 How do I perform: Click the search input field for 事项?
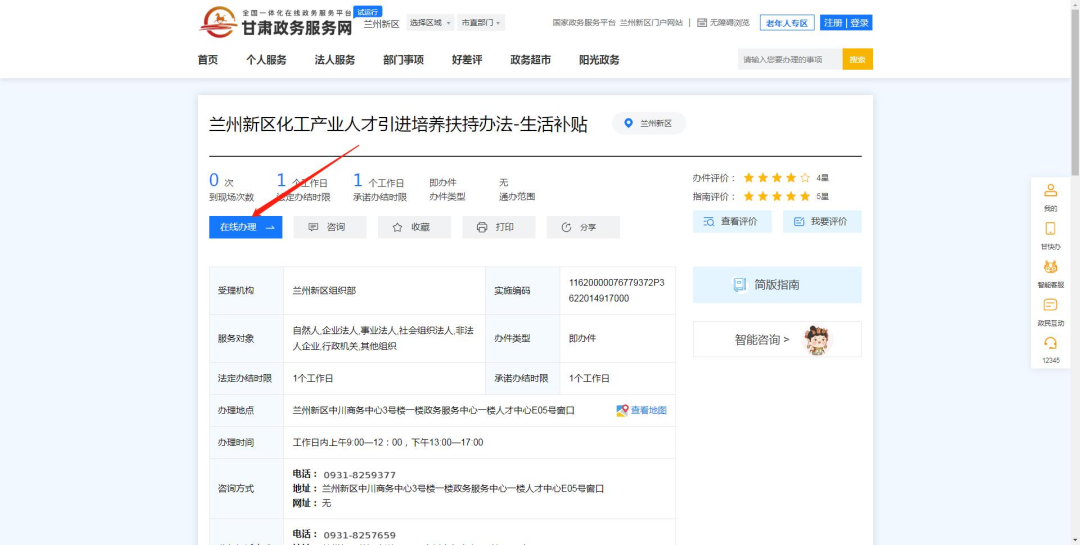pos(789,60)
